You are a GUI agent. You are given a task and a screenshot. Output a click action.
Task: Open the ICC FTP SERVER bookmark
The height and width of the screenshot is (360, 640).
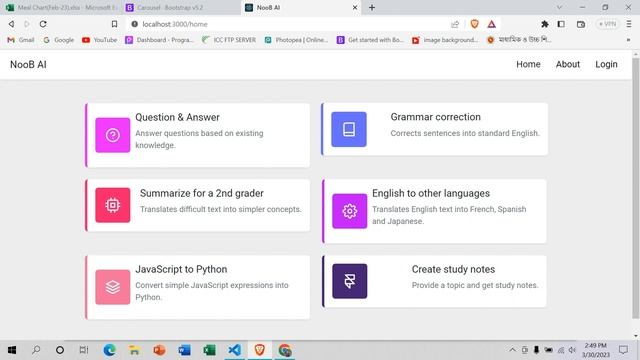(229, 40)
